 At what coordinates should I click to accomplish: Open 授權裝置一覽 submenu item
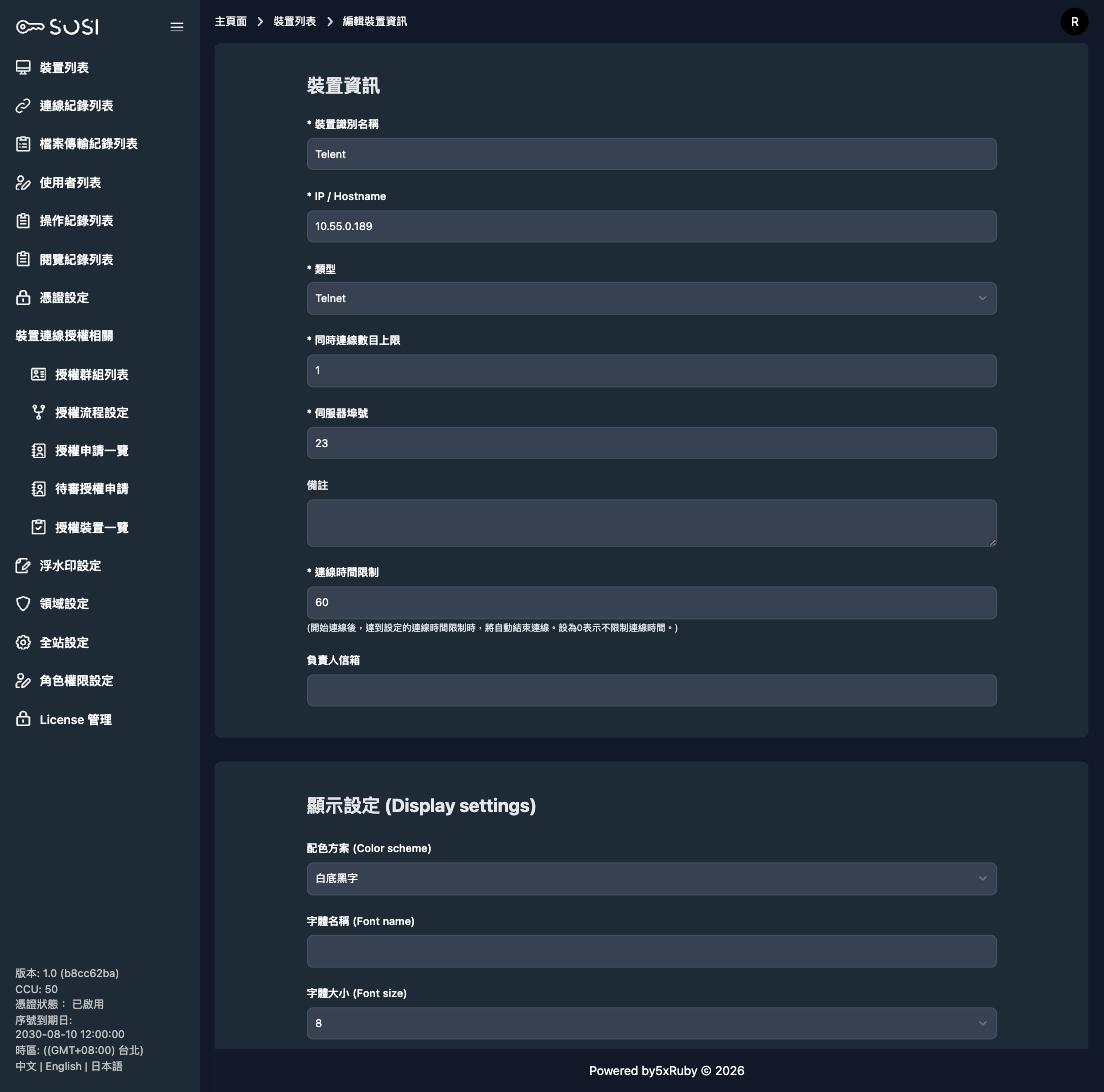pos(92,527)
